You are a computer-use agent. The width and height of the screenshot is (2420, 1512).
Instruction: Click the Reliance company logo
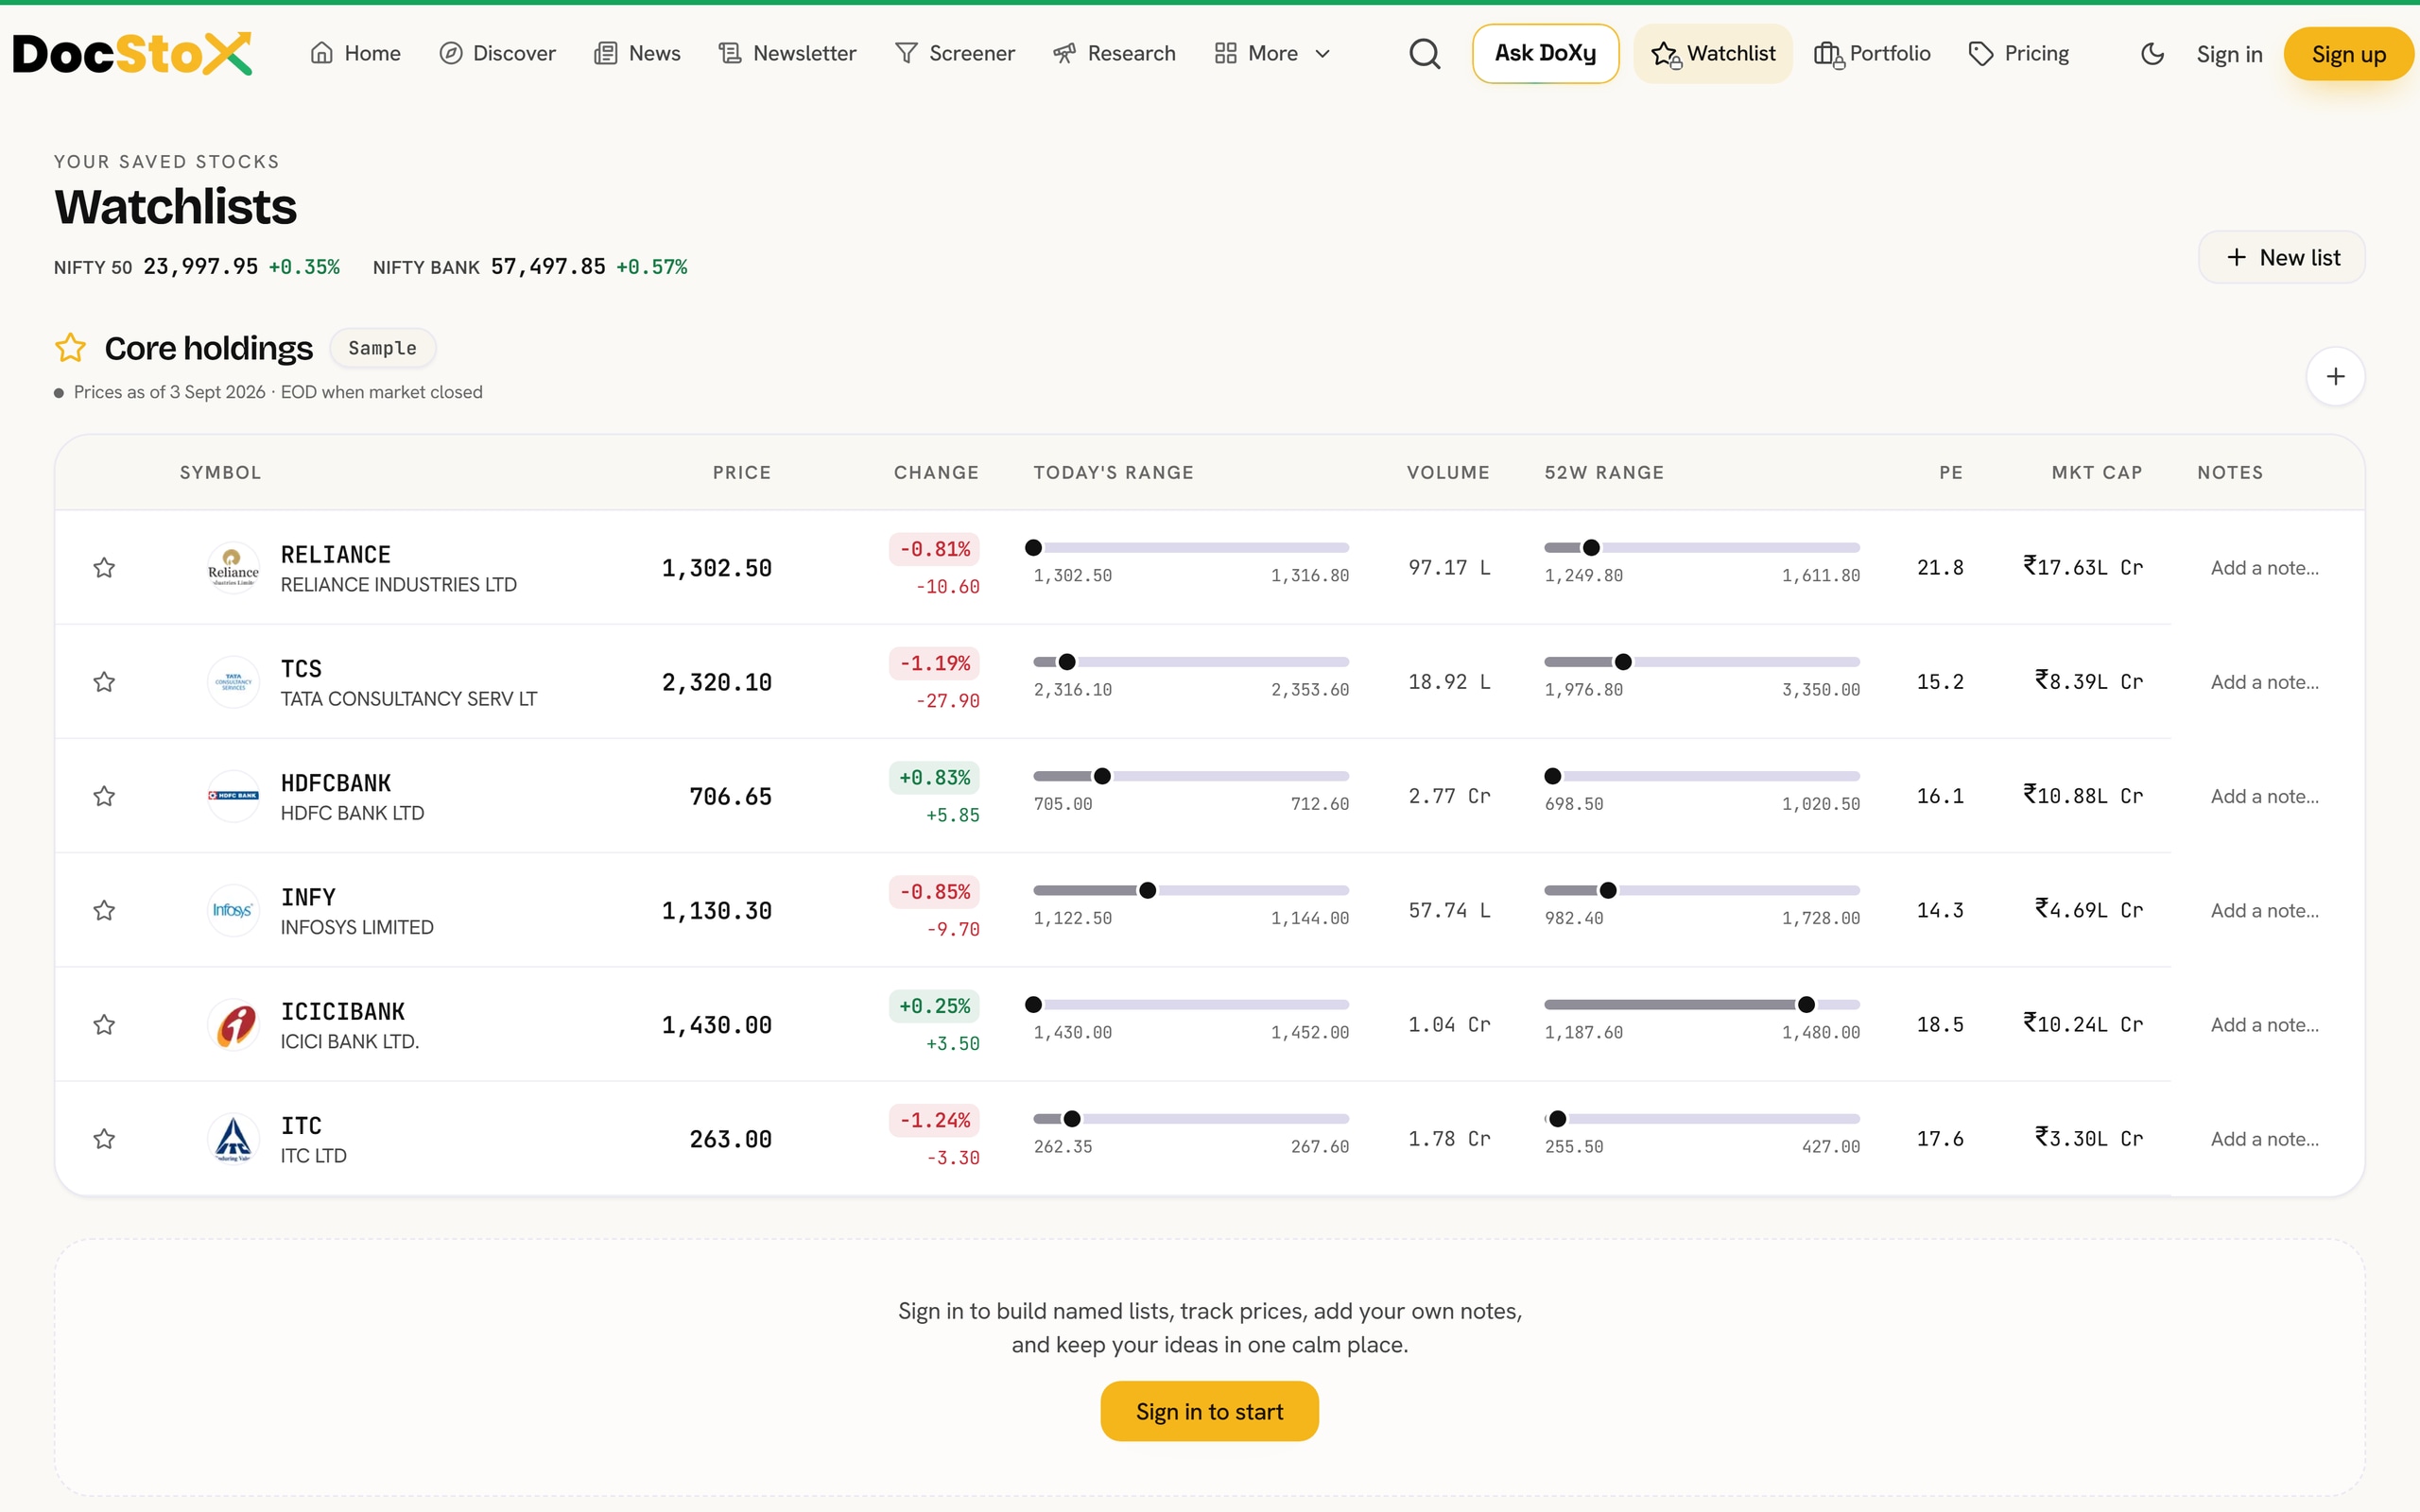(x=233, y=568)
